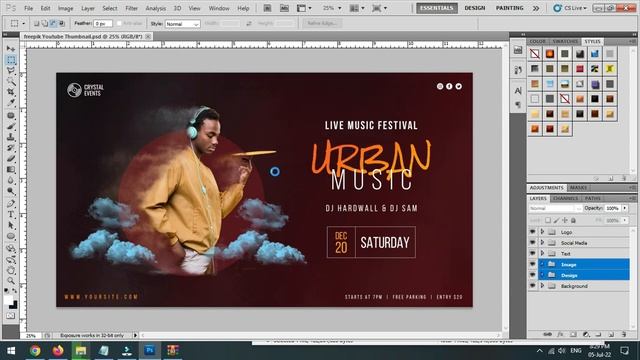This screenshot has width=640, height=360.
Task: Switch to the Essentials workspace
Action: (x=437, y=8)
